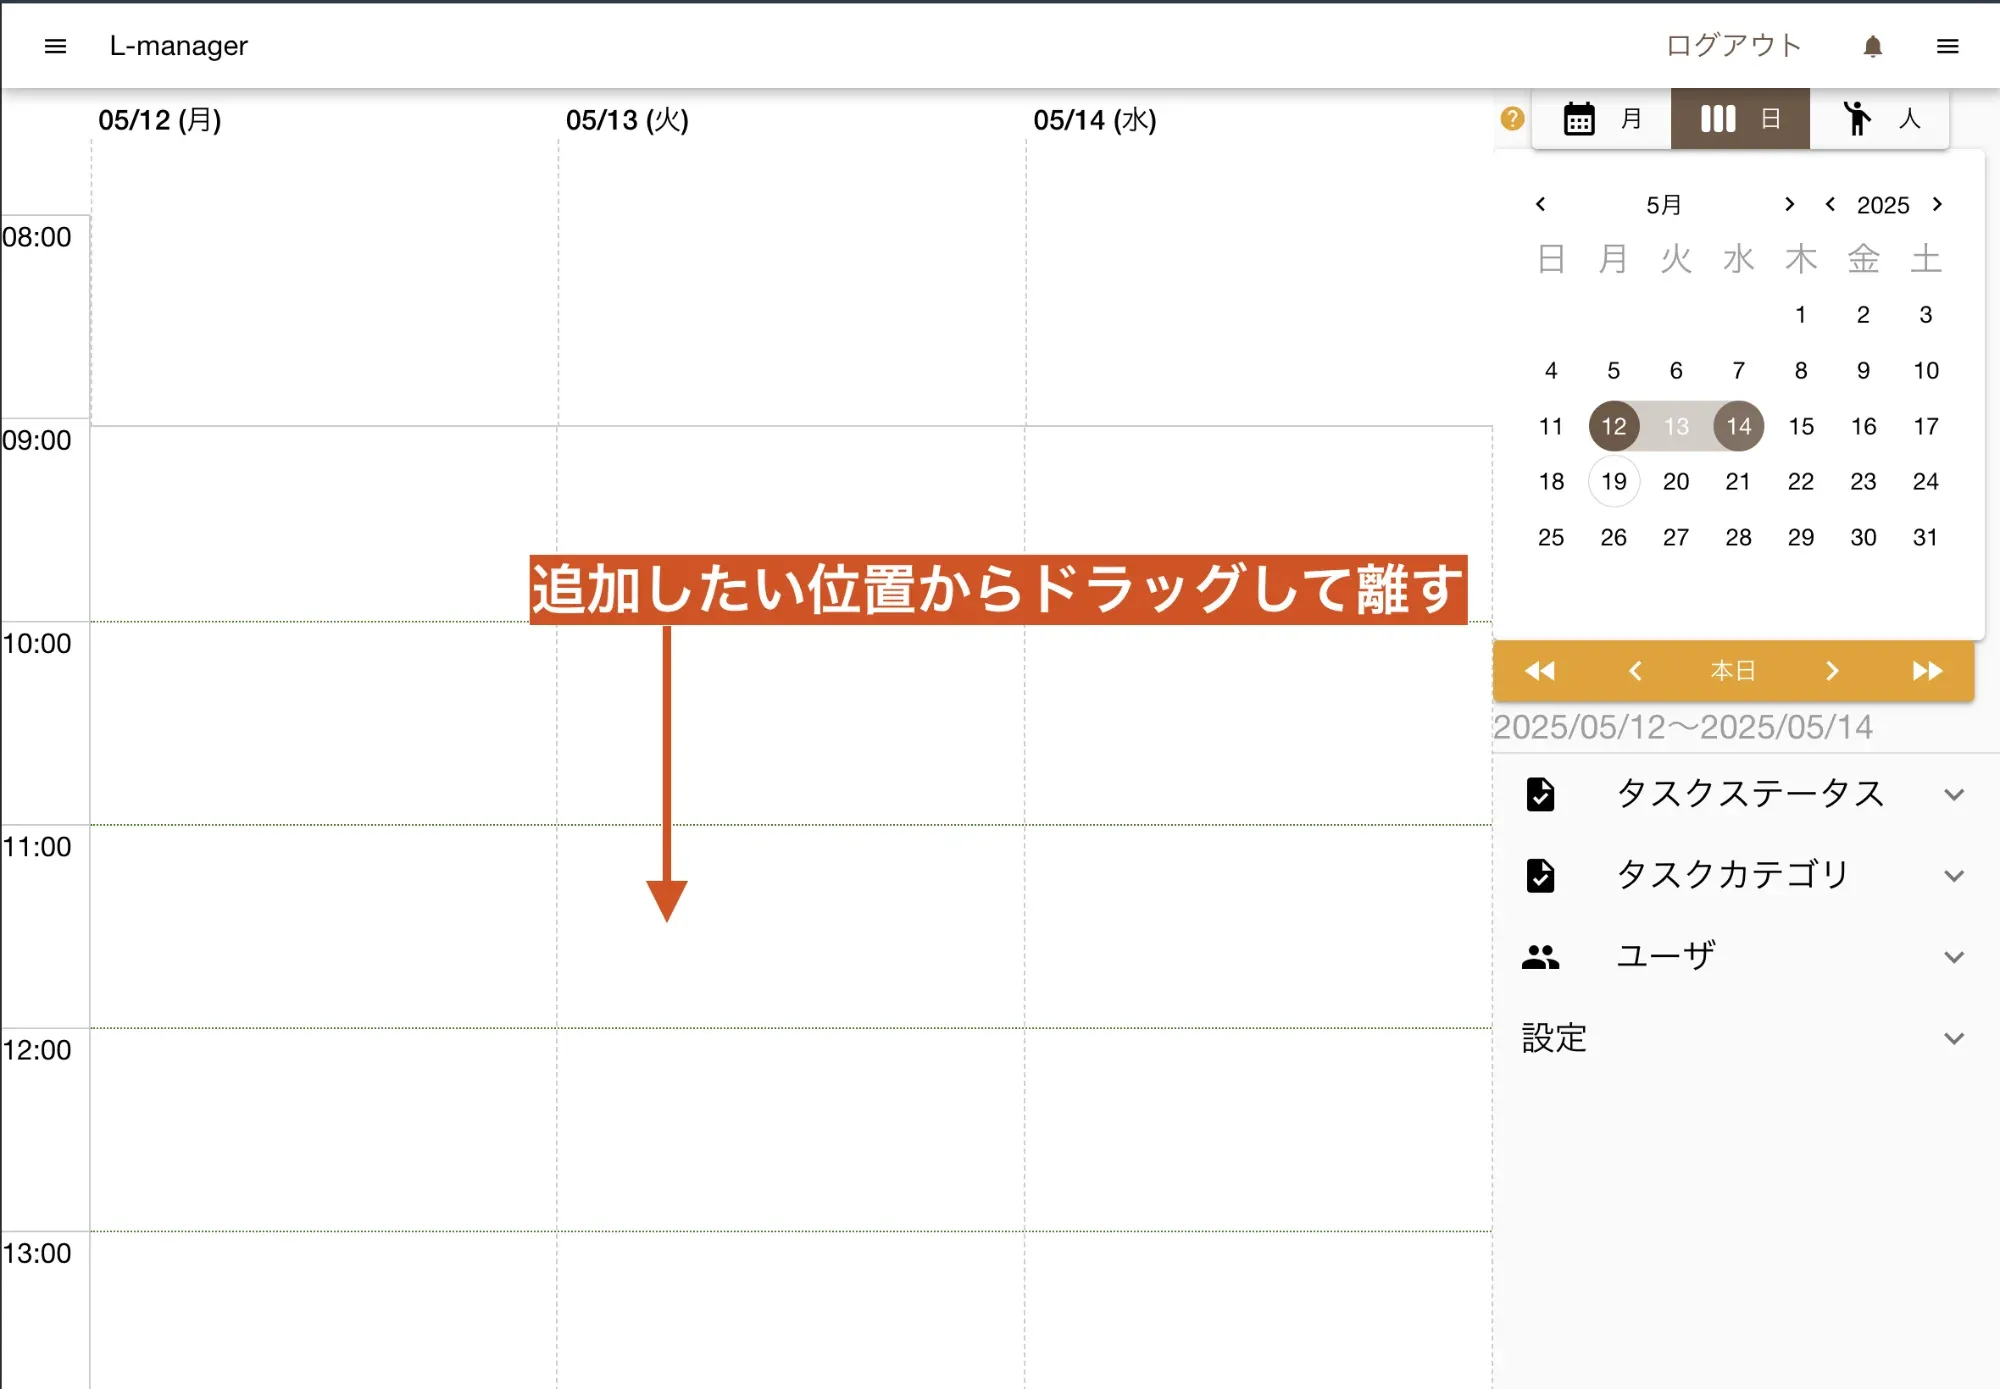Switch to the 人 people view
Image resolution: width=2000 pixels, height=1389 pixels.
(1880, 118)
